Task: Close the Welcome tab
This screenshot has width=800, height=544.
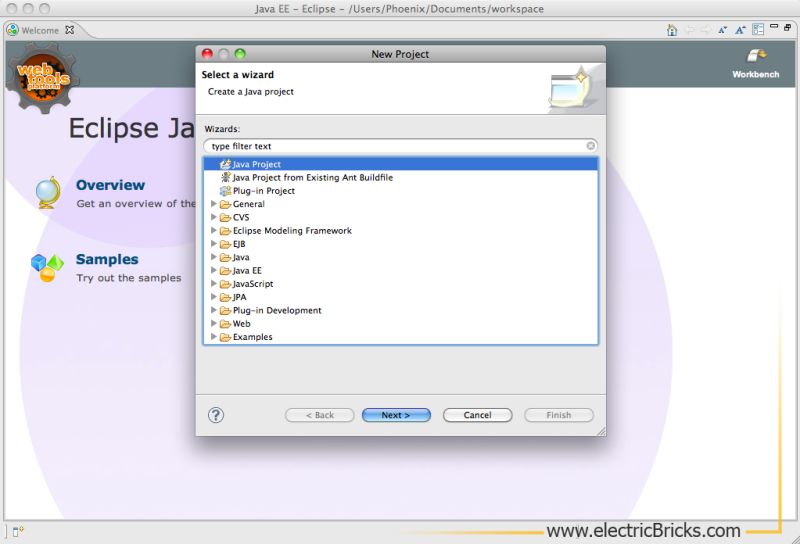Action: pyautogui.click(x=69, y=30)
